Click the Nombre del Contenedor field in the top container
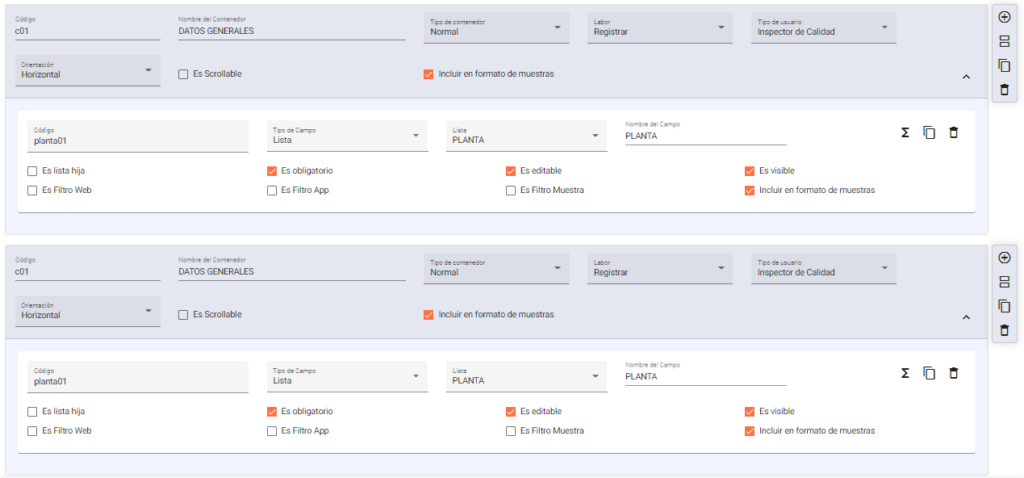This screenshot has width=1024, height=478. pyautogui.click(x=291, y=31)
